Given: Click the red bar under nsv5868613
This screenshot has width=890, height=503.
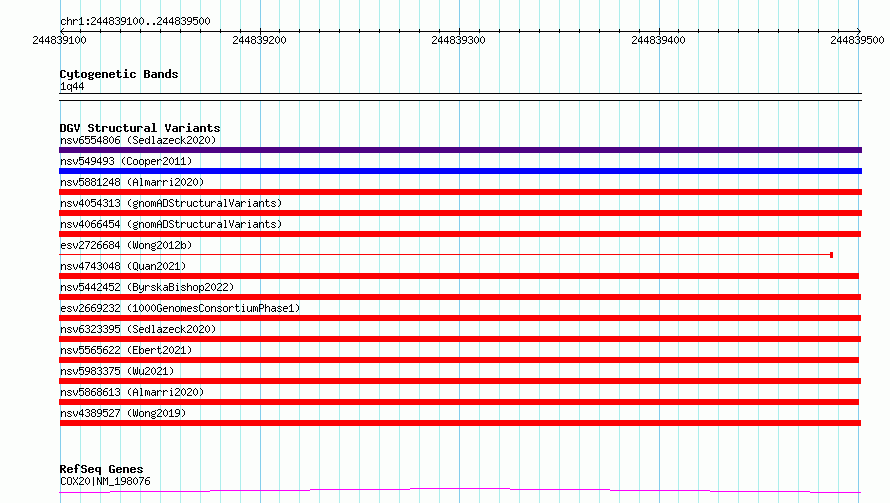Looking at the screenshot, I should [459, 402].
